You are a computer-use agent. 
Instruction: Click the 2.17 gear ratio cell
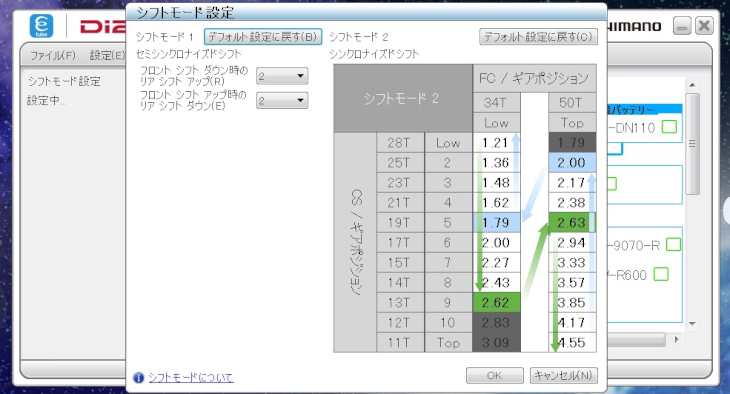(572, 183)
